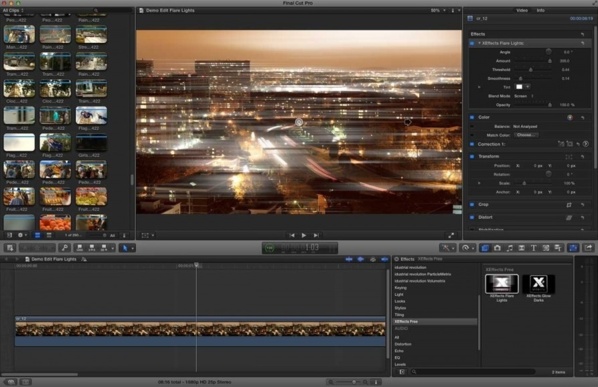Show the Themes browser

click(558, 248)
